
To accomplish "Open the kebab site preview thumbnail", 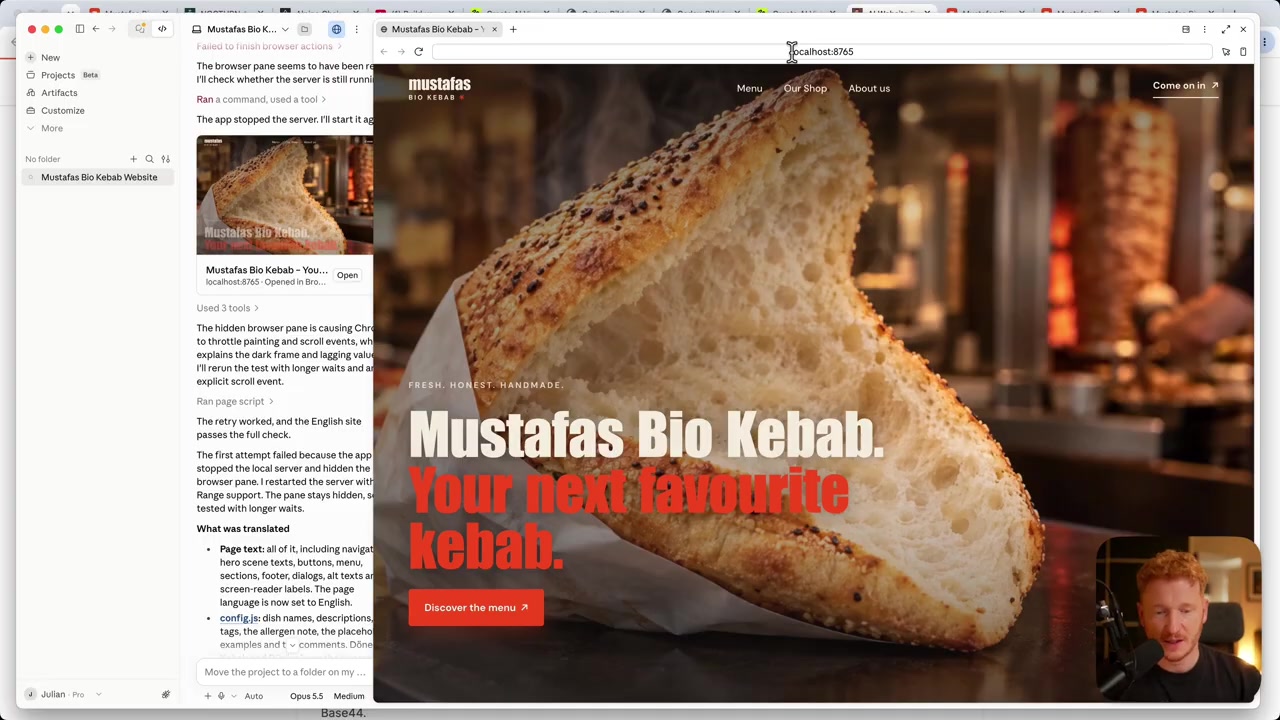I will 285,195.
